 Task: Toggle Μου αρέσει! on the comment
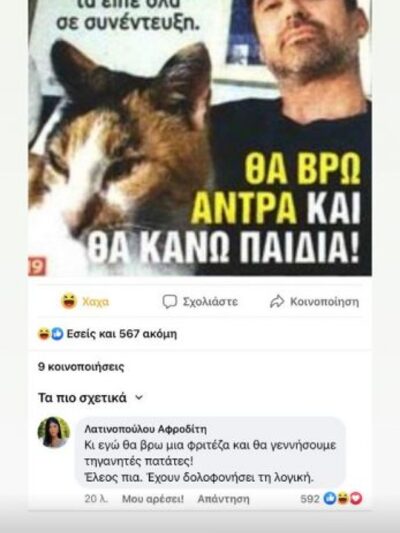click(x=153, y=499)
